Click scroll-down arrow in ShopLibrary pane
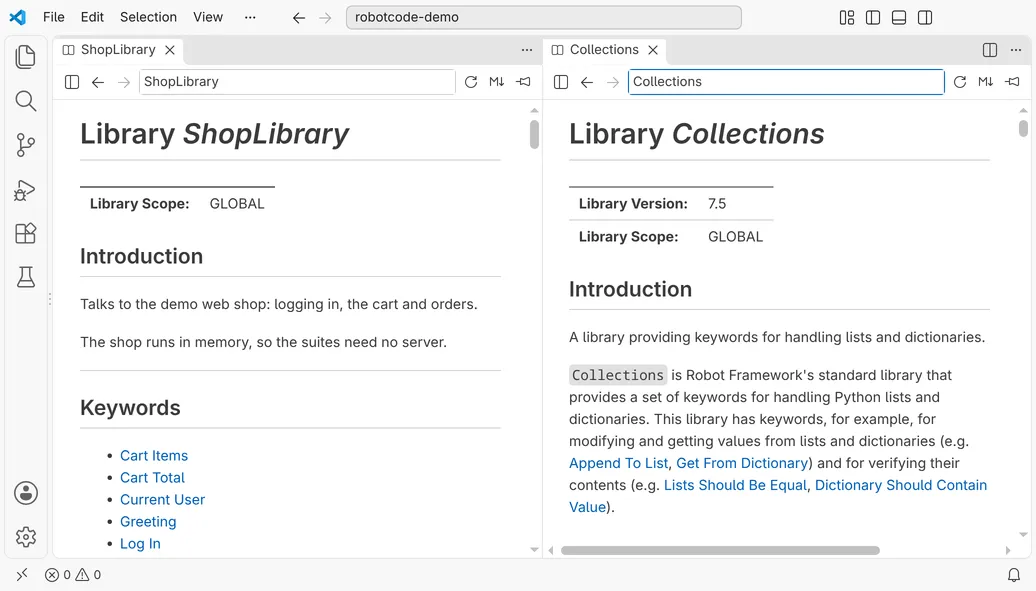1036x591 pixels. (x=534, y=550)
